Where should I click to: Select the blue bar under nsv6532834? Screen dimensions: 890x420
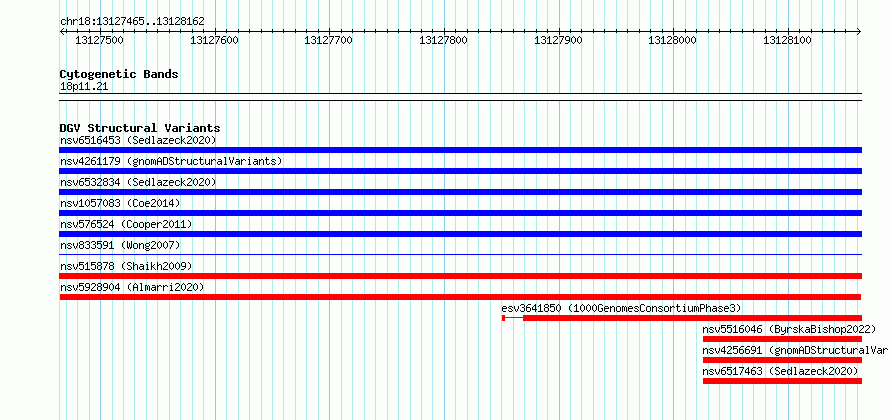pos(460,192)
